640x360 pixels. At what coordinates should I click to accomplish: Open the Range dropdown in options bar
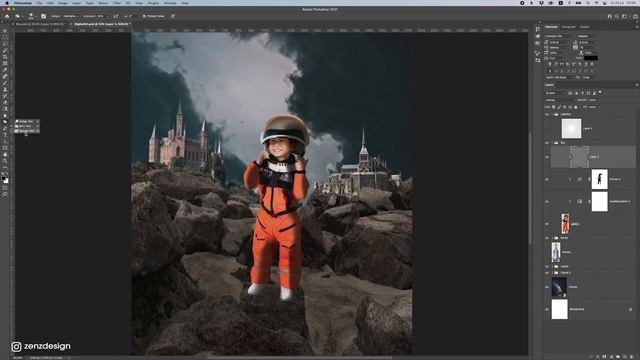(x=70, y=16)
